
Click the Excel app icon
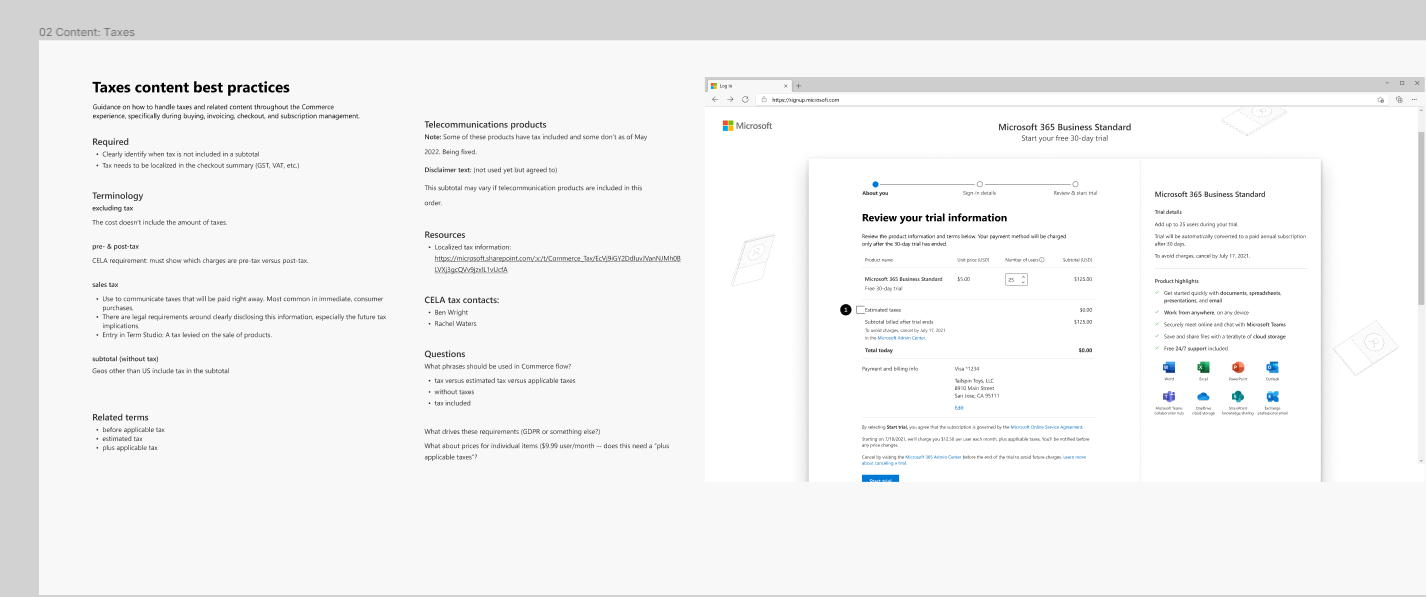point(1203,368)
